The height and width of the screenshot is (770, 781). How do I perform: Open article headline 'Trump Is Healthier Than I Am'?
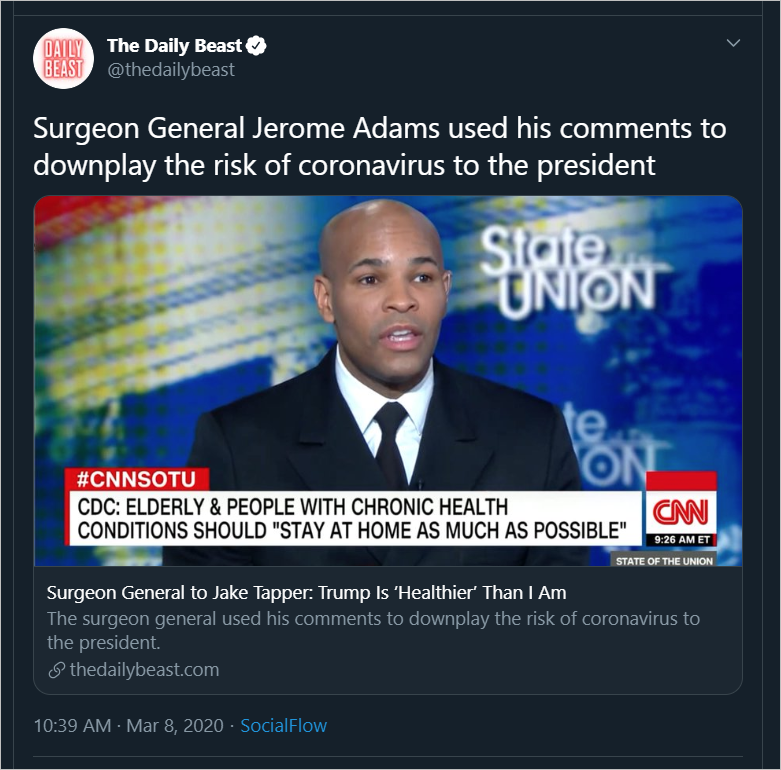[x=306, y=593]
